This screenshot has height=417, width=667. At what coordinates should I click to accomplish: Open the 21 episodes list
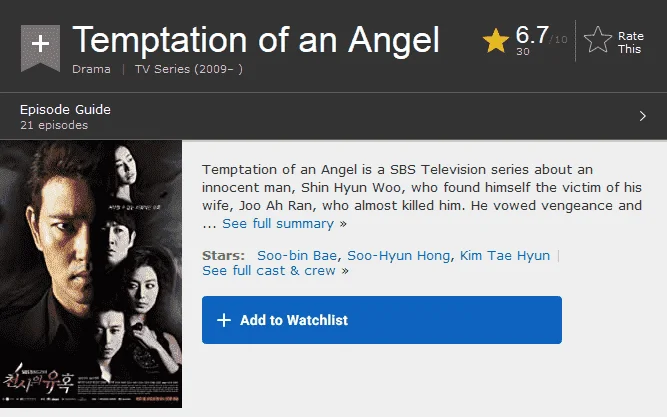click(54, 125)
